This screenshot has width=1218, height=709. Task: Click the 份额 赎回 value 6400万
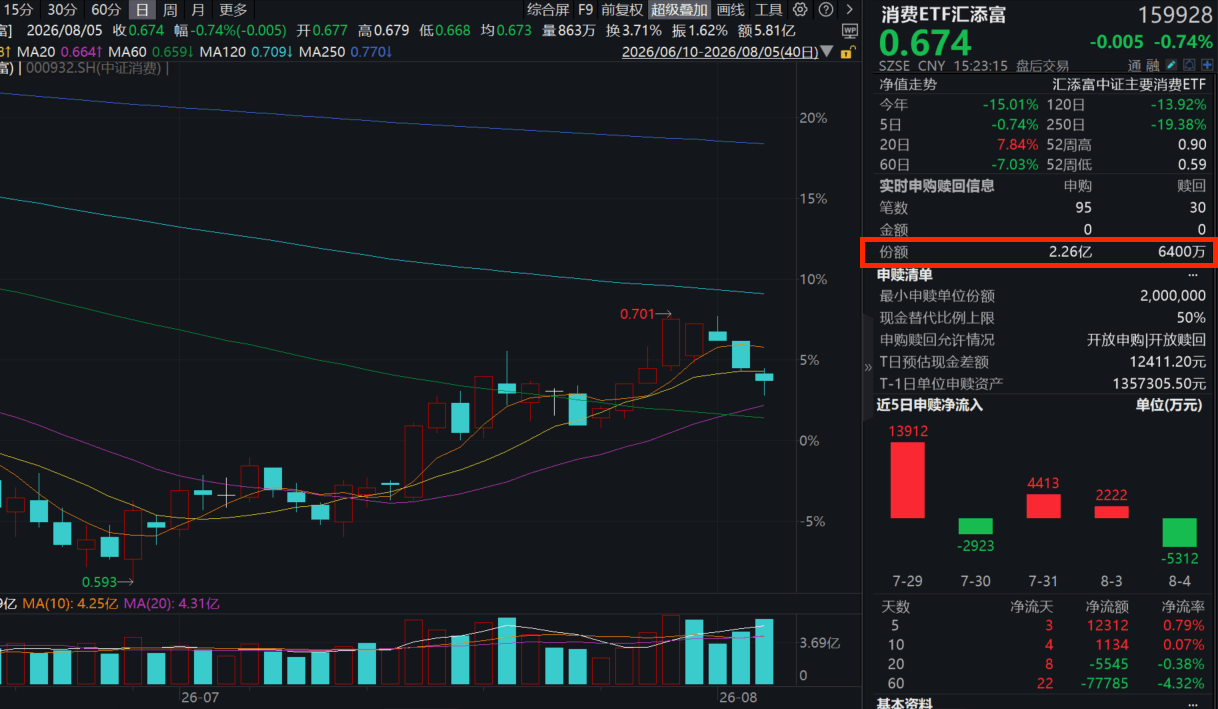1182,252
